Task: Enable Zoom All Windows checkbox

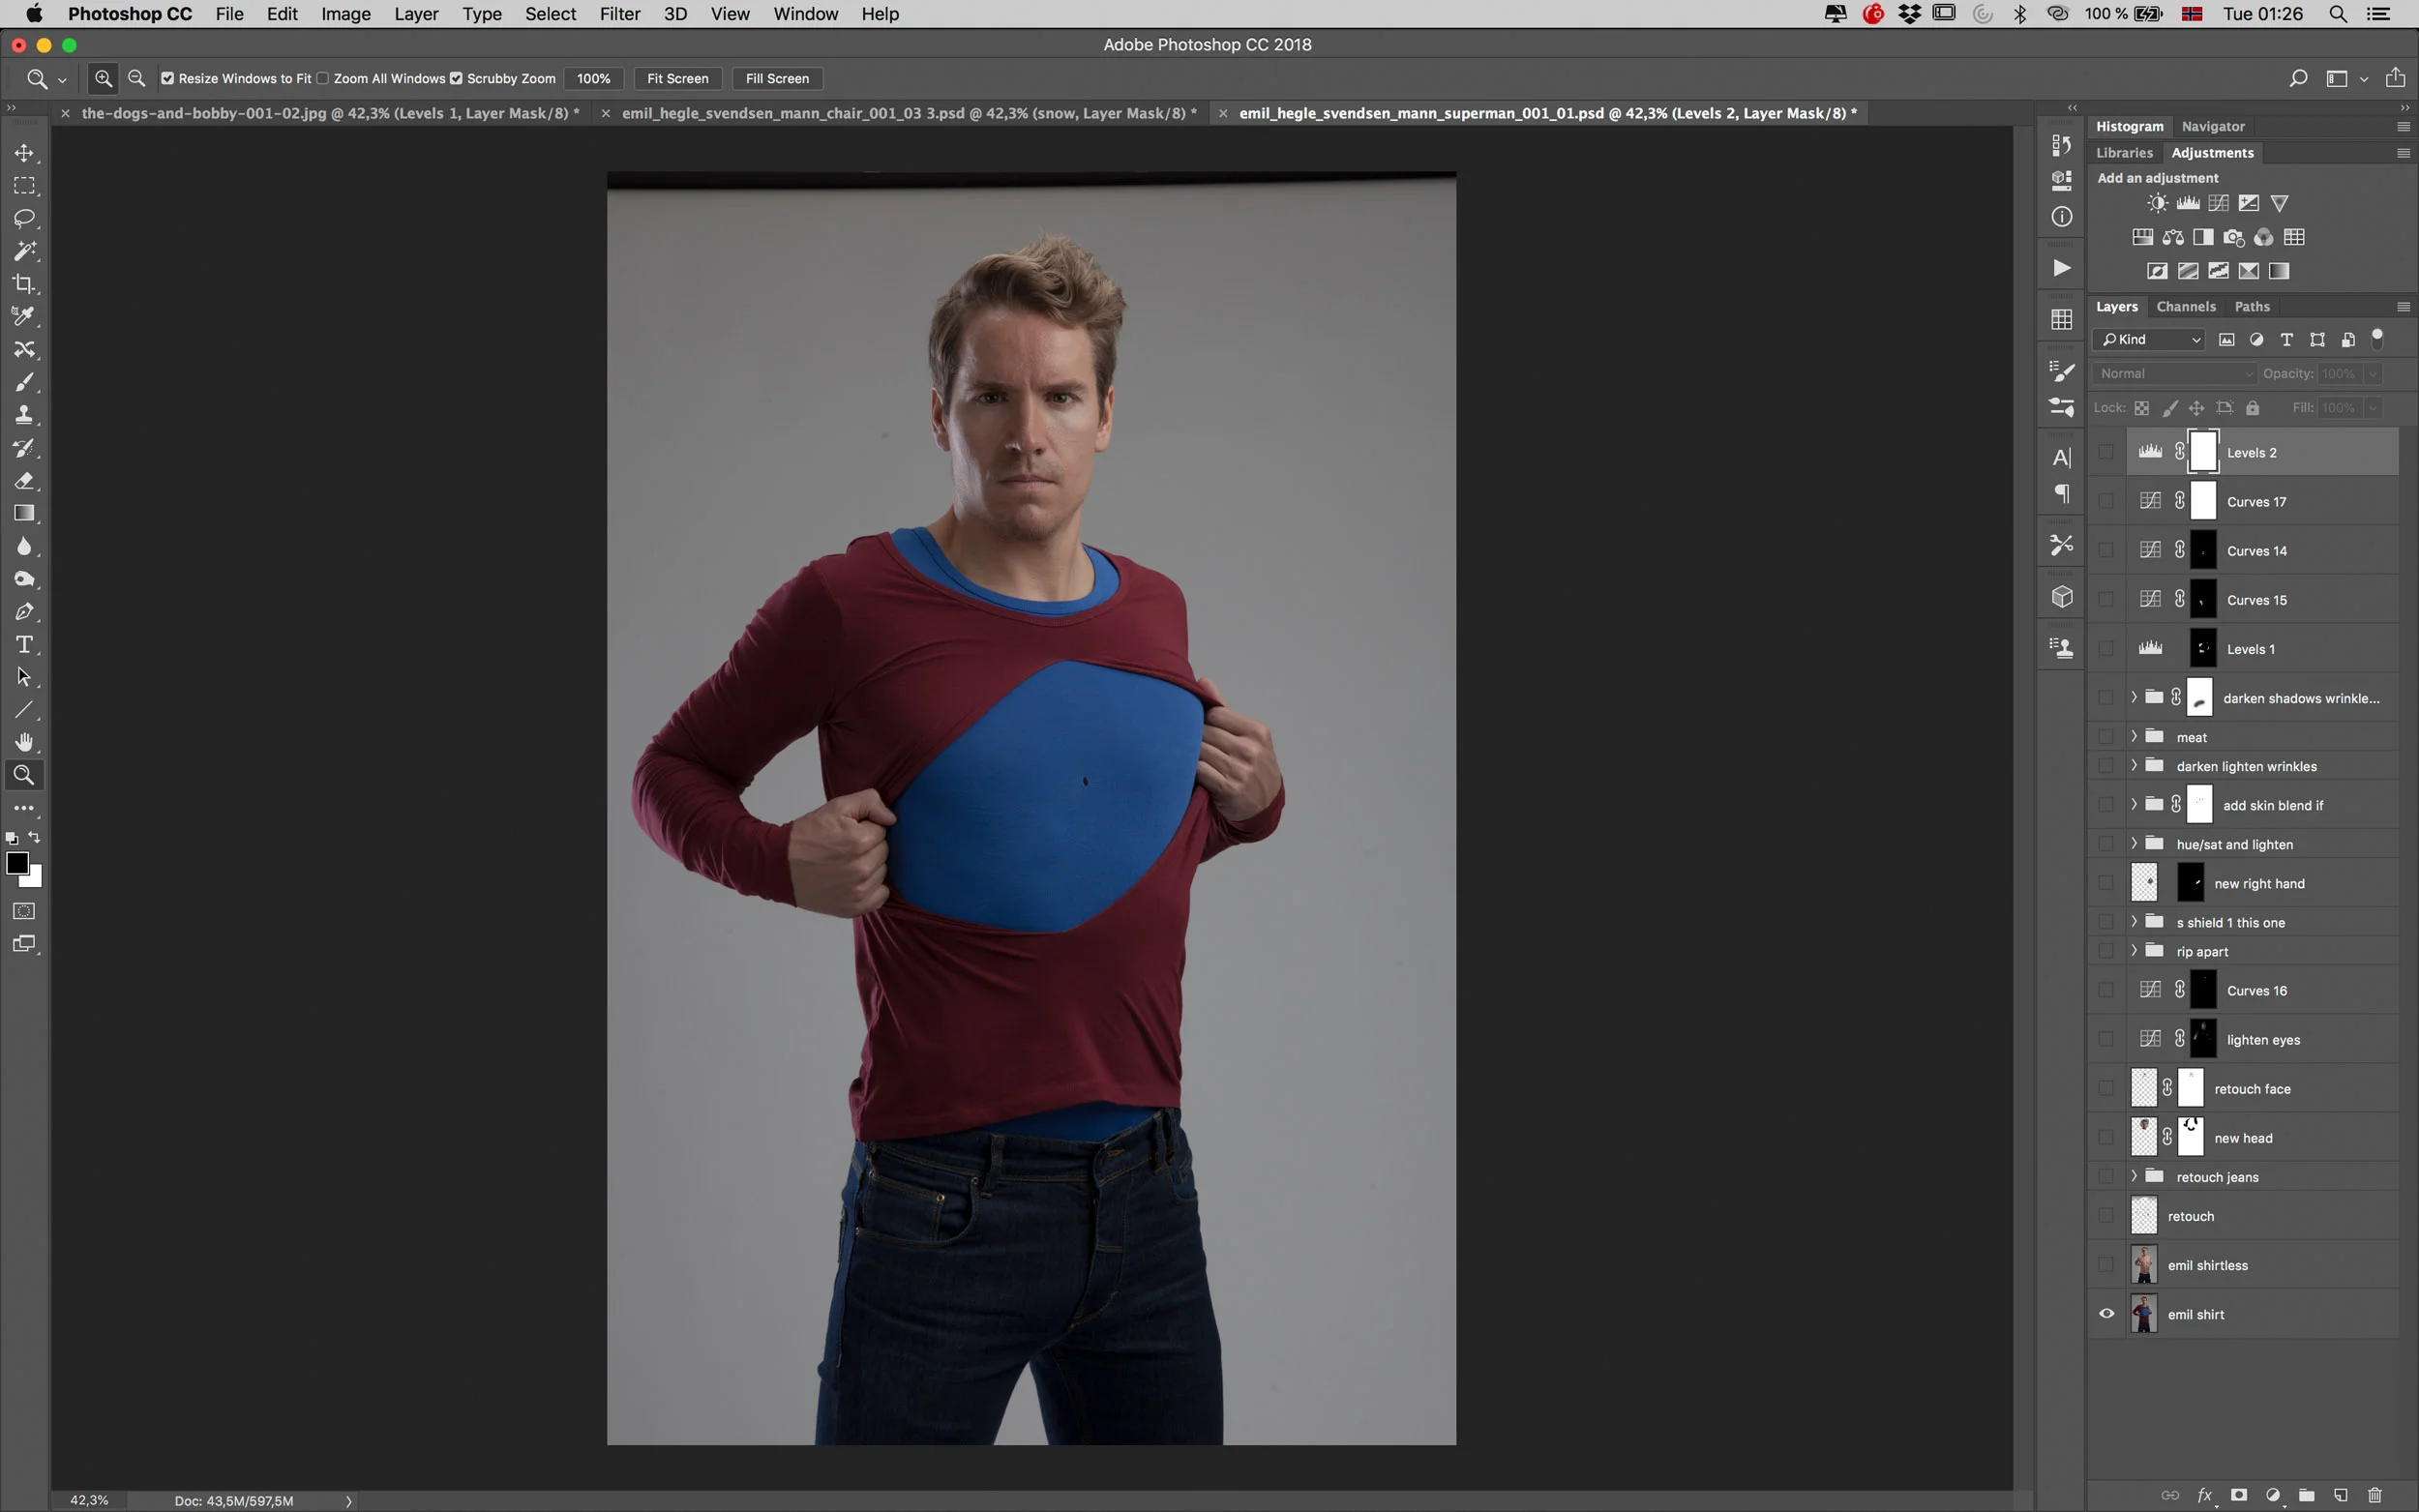Action: [323, 78]
